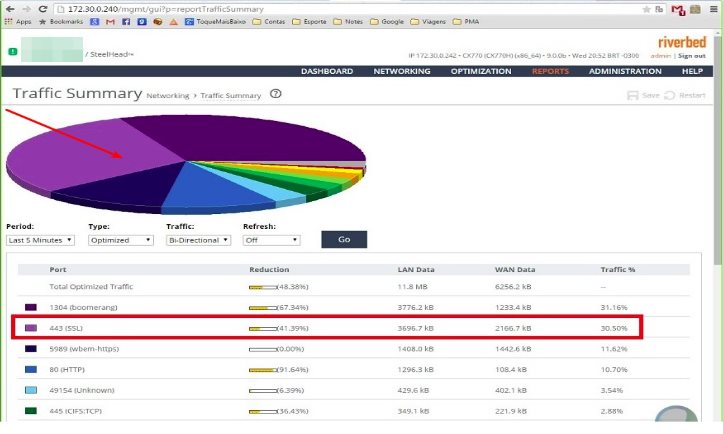Open the Type dropdown set to Optimized
Screen dimensions: 723x434
(x=123, y=240)
